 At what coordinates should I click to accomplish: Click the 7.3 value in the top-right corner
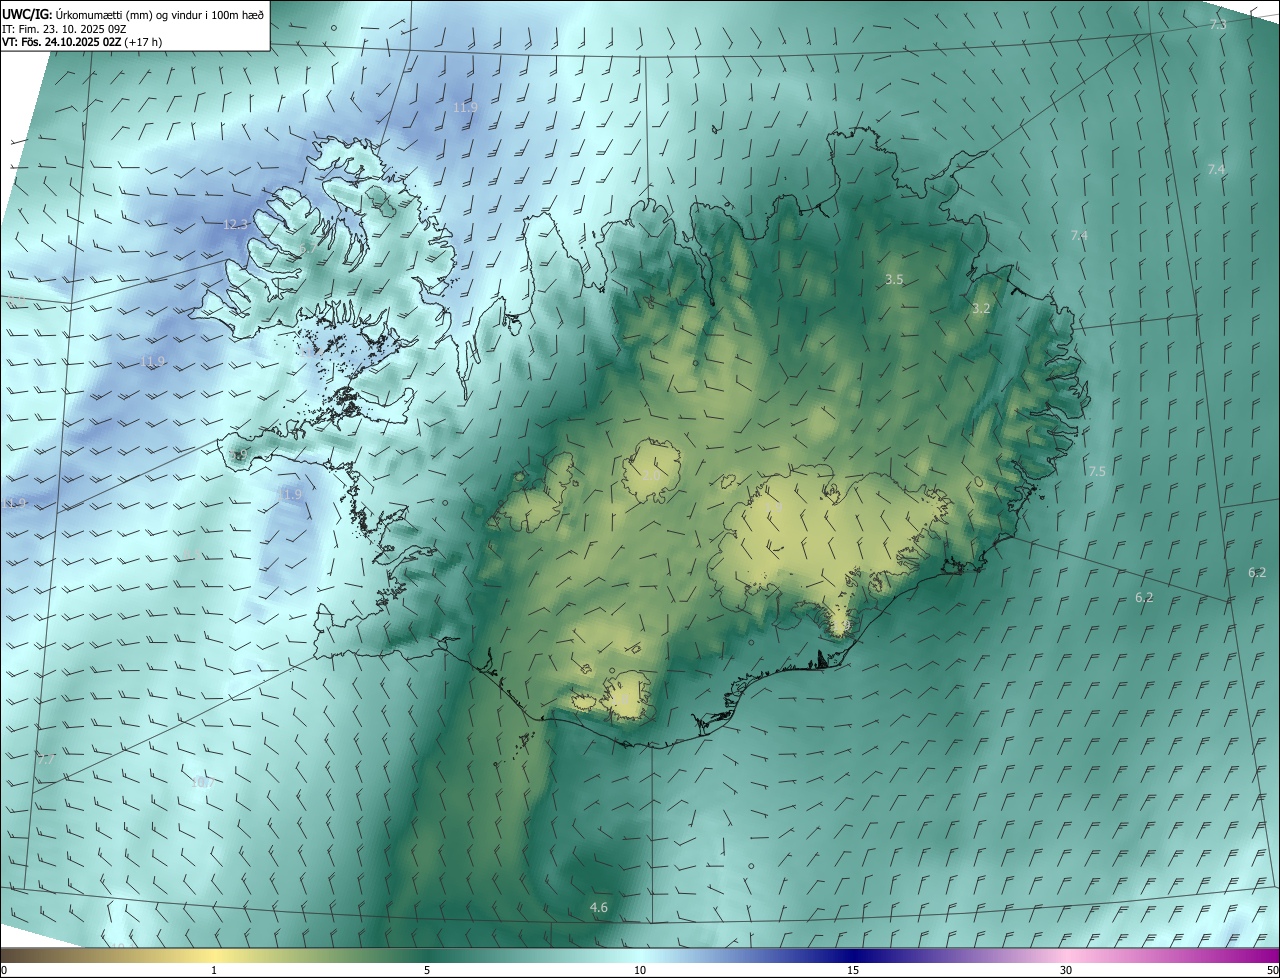pos(1218,24)
